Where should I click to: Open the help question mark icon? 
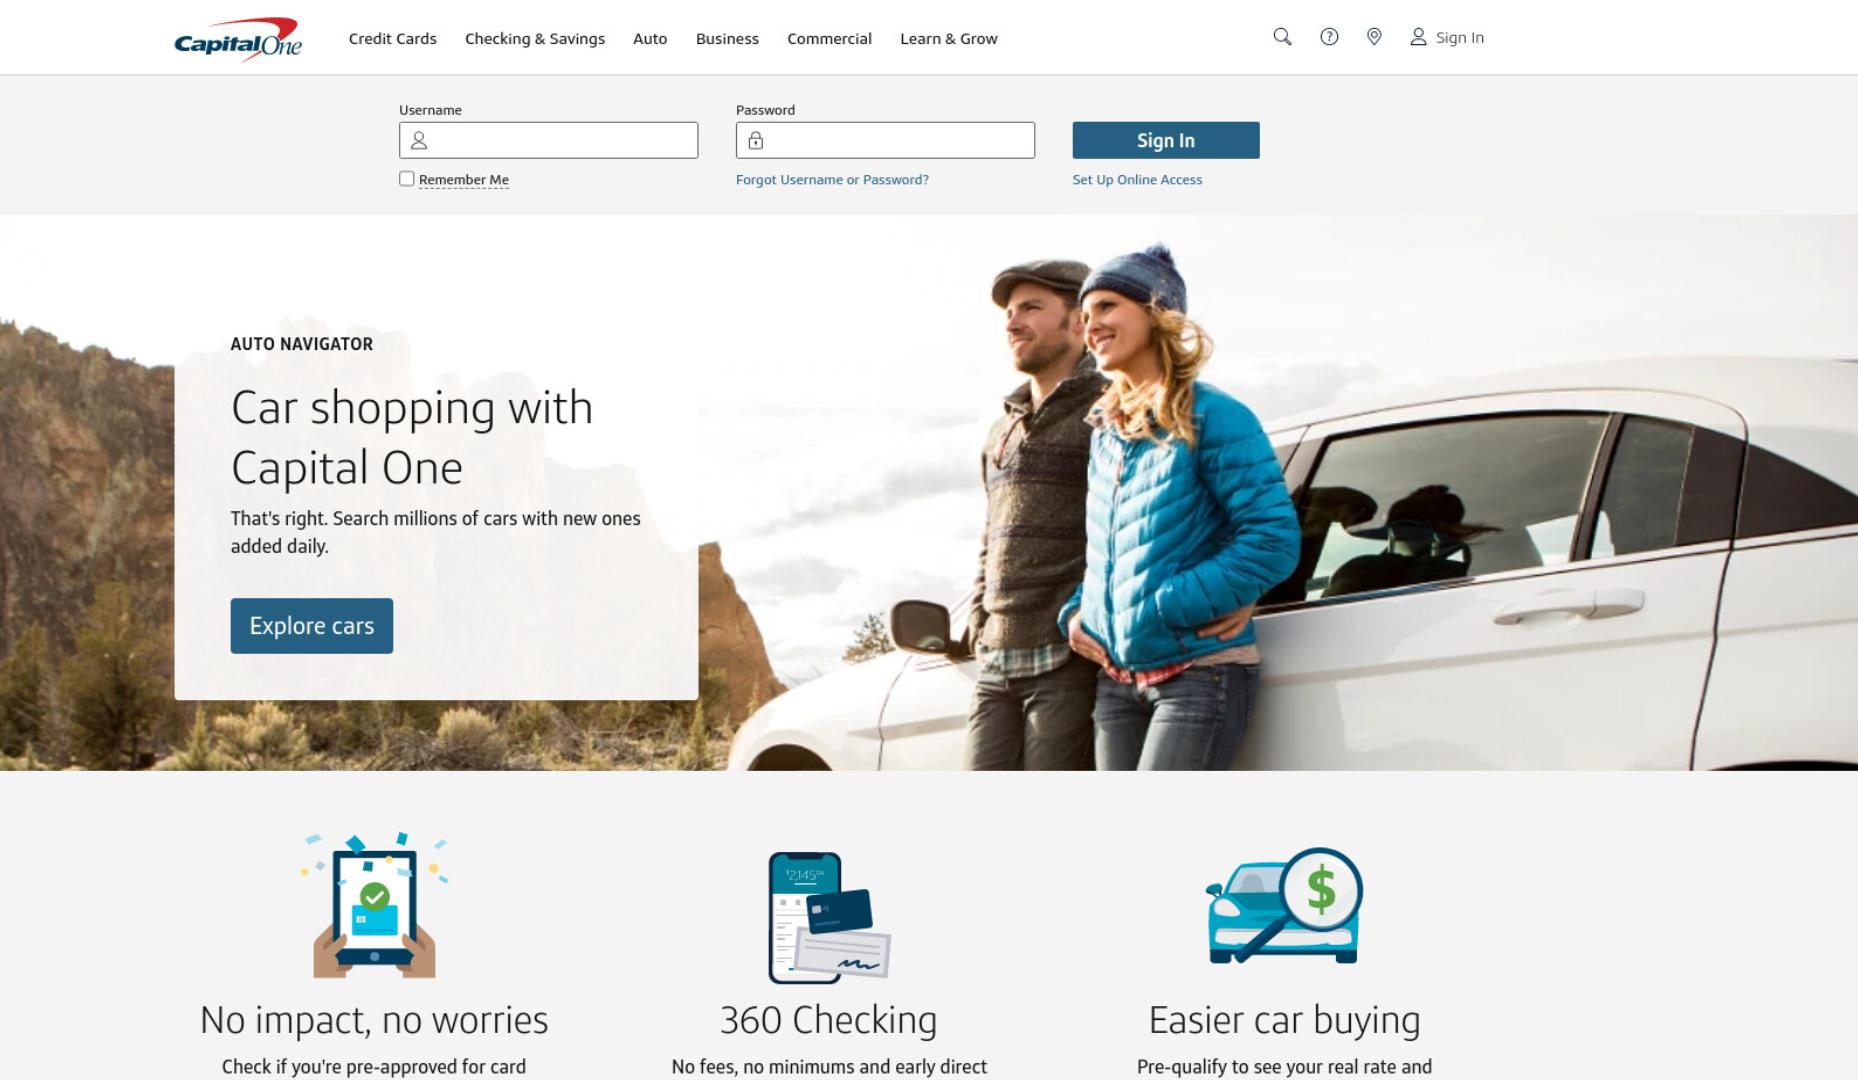[1329, 37]
